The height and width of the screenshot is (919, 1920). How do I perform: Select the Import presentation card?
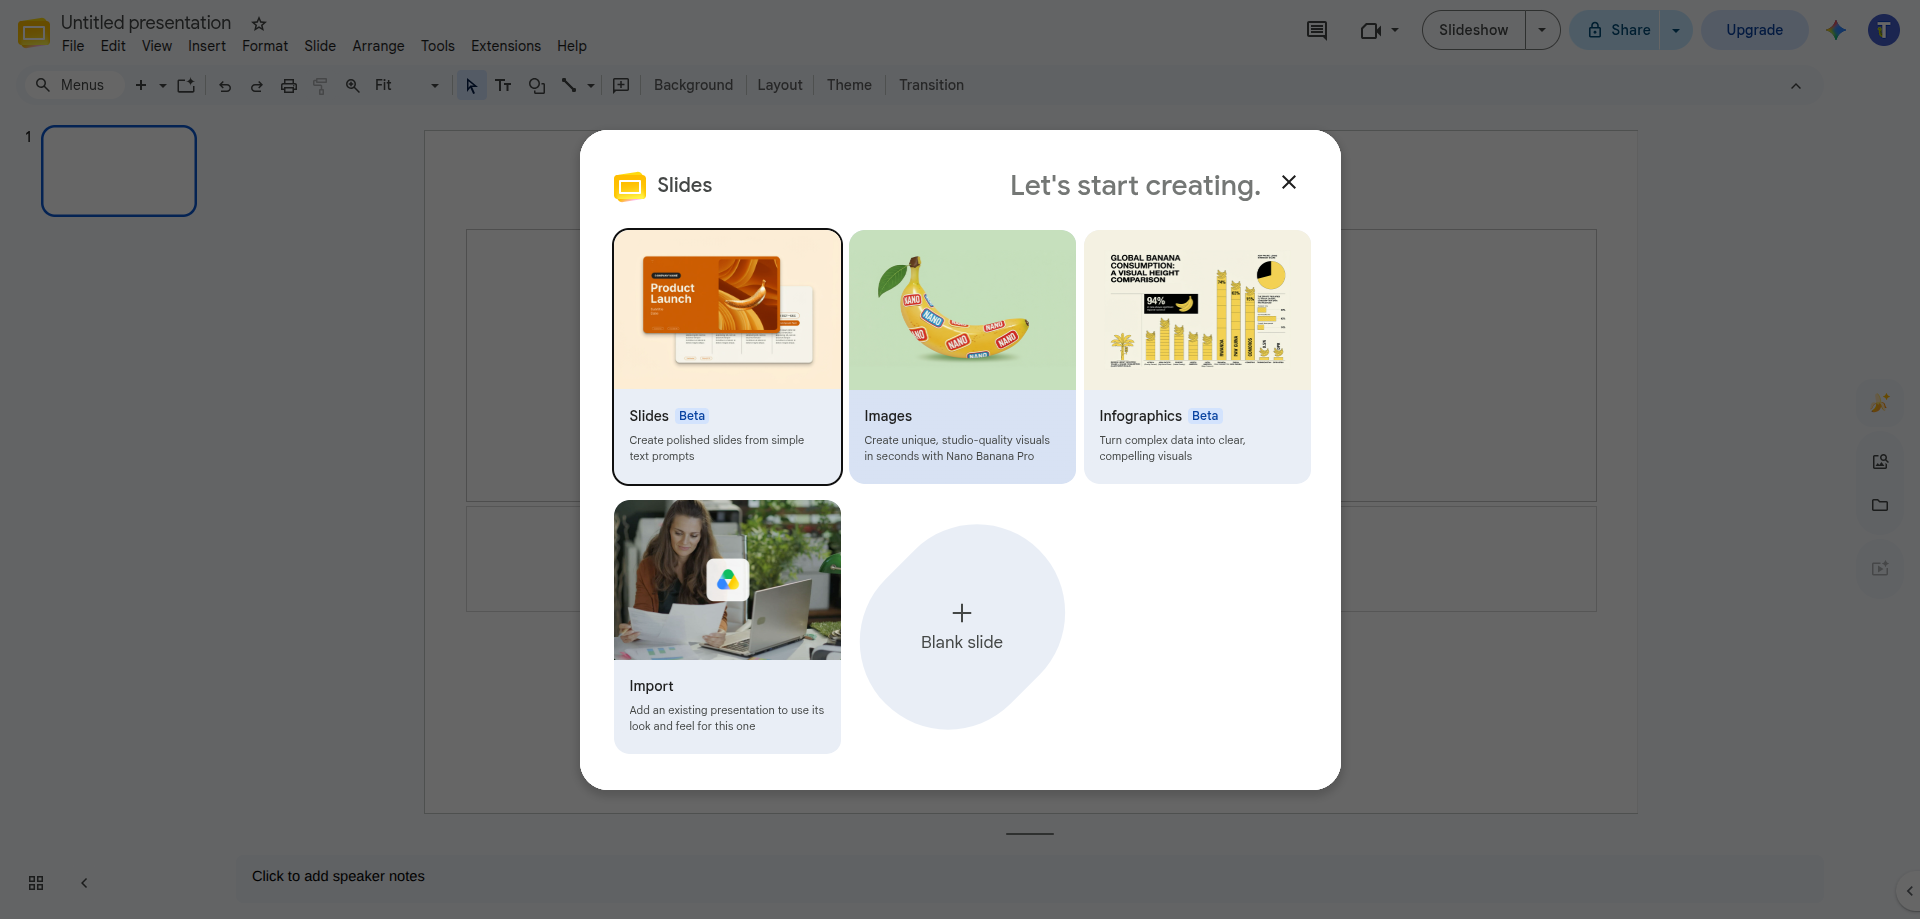(727, 627)
